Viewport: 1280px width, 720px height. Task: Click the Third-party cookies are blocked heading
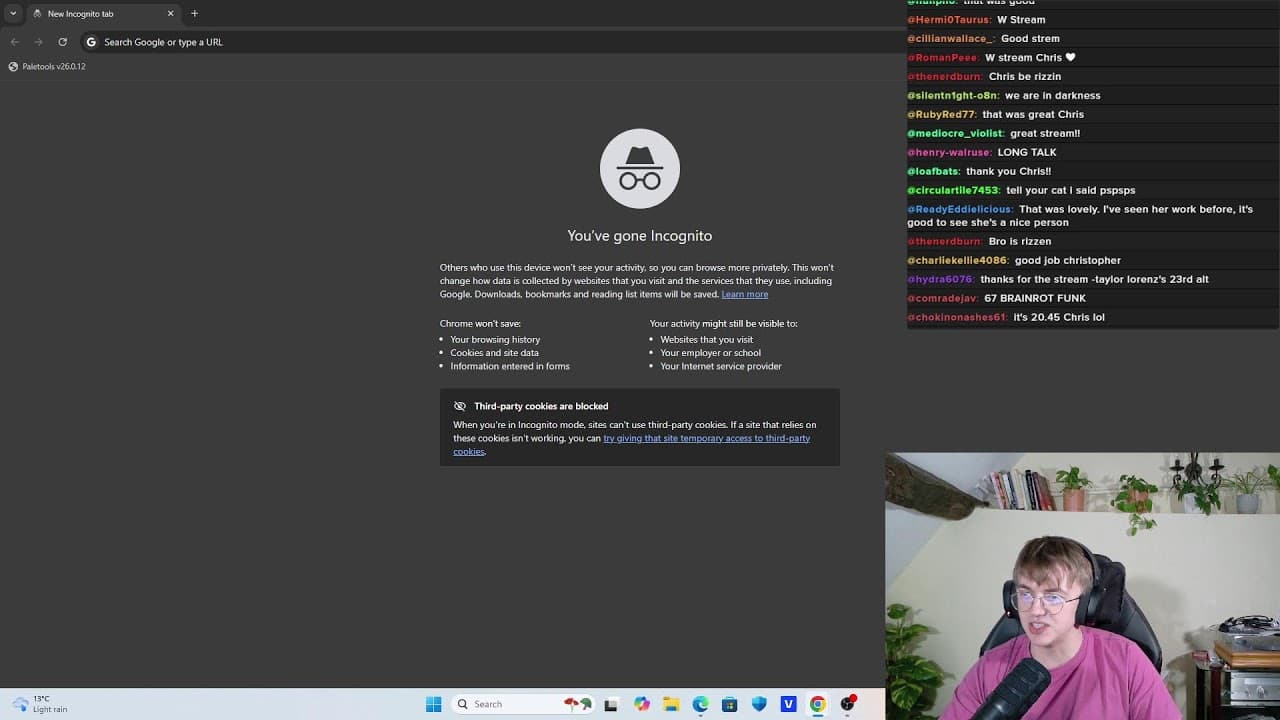pos(541,406)
